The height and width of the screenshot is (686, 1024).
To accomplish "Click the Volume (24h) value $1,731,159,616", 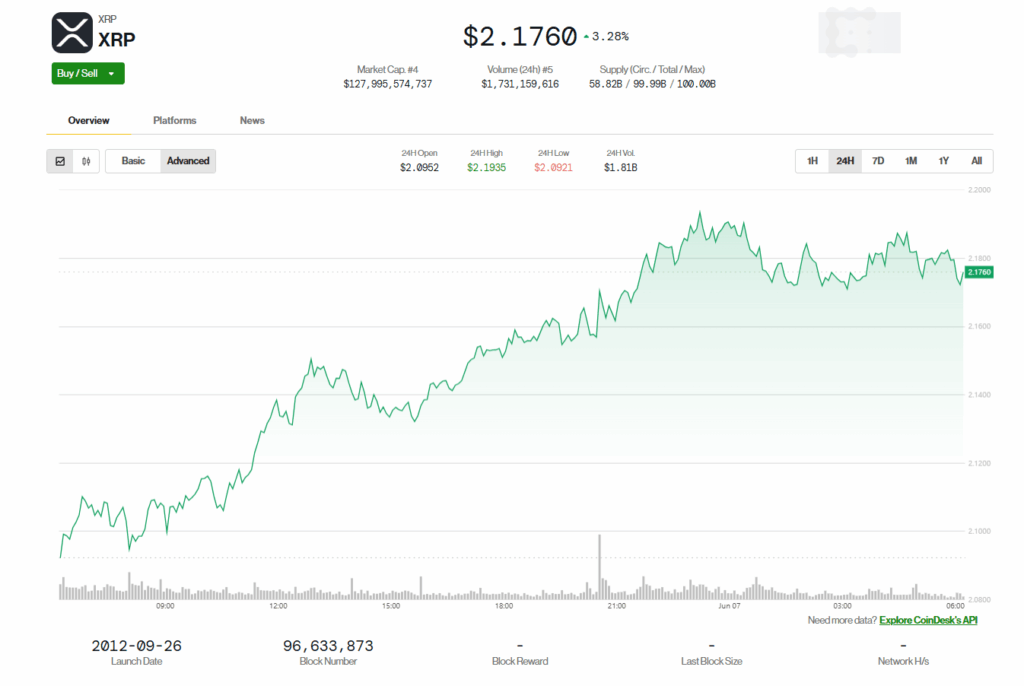I will (x=520, y=84).
